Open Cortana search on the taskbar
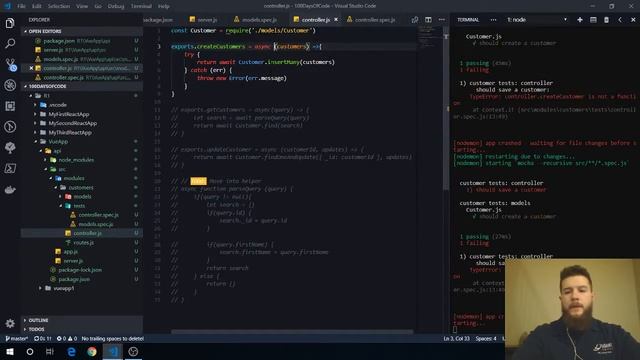This screenshot has height=360, width=640. tap(30, 351)
